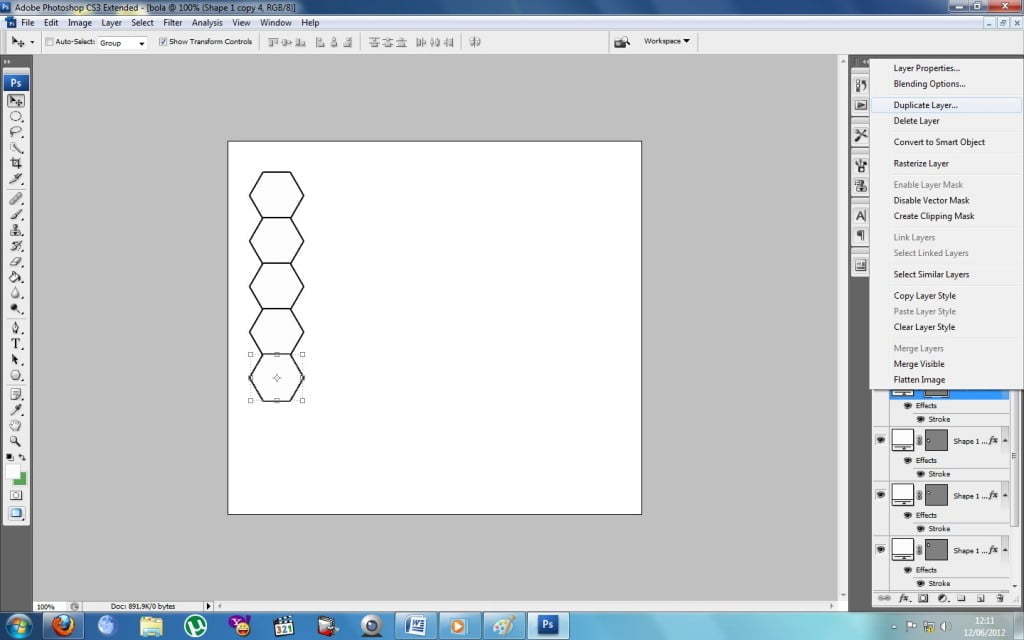This screenshot has width=1024, height=640.
Task: Click Rasterize Layer in context menu
Action: tap(921, 163)
